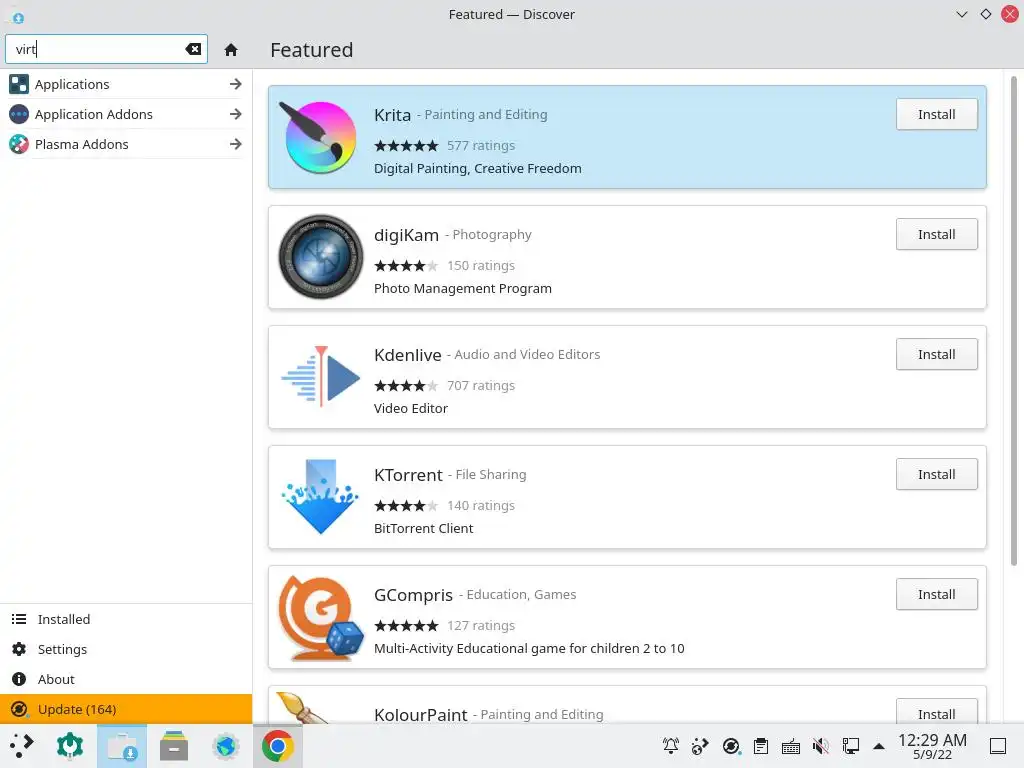
Task: Launch Google Chrome from the taskbar
Action: [x=278, y=746]
